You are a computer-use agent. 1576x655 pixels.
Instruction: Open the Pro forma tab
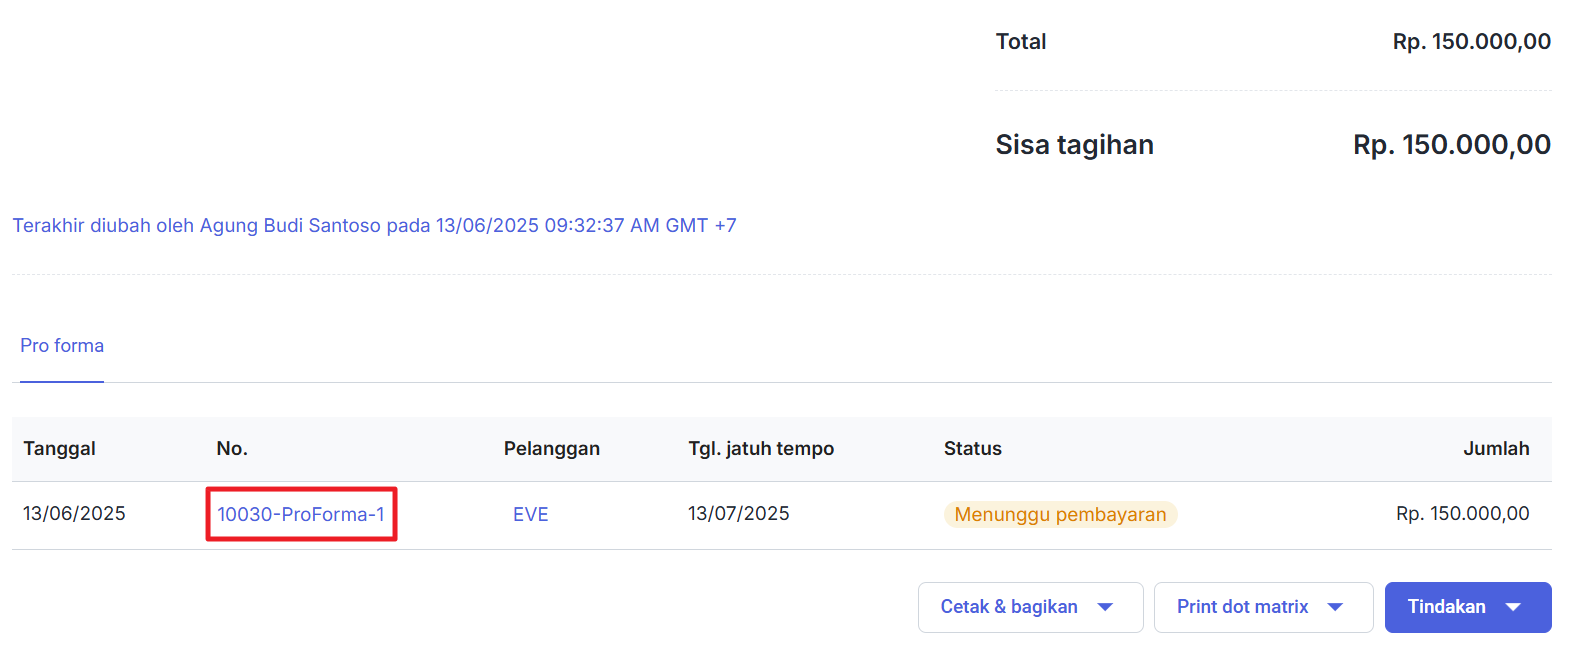[62, 346]
